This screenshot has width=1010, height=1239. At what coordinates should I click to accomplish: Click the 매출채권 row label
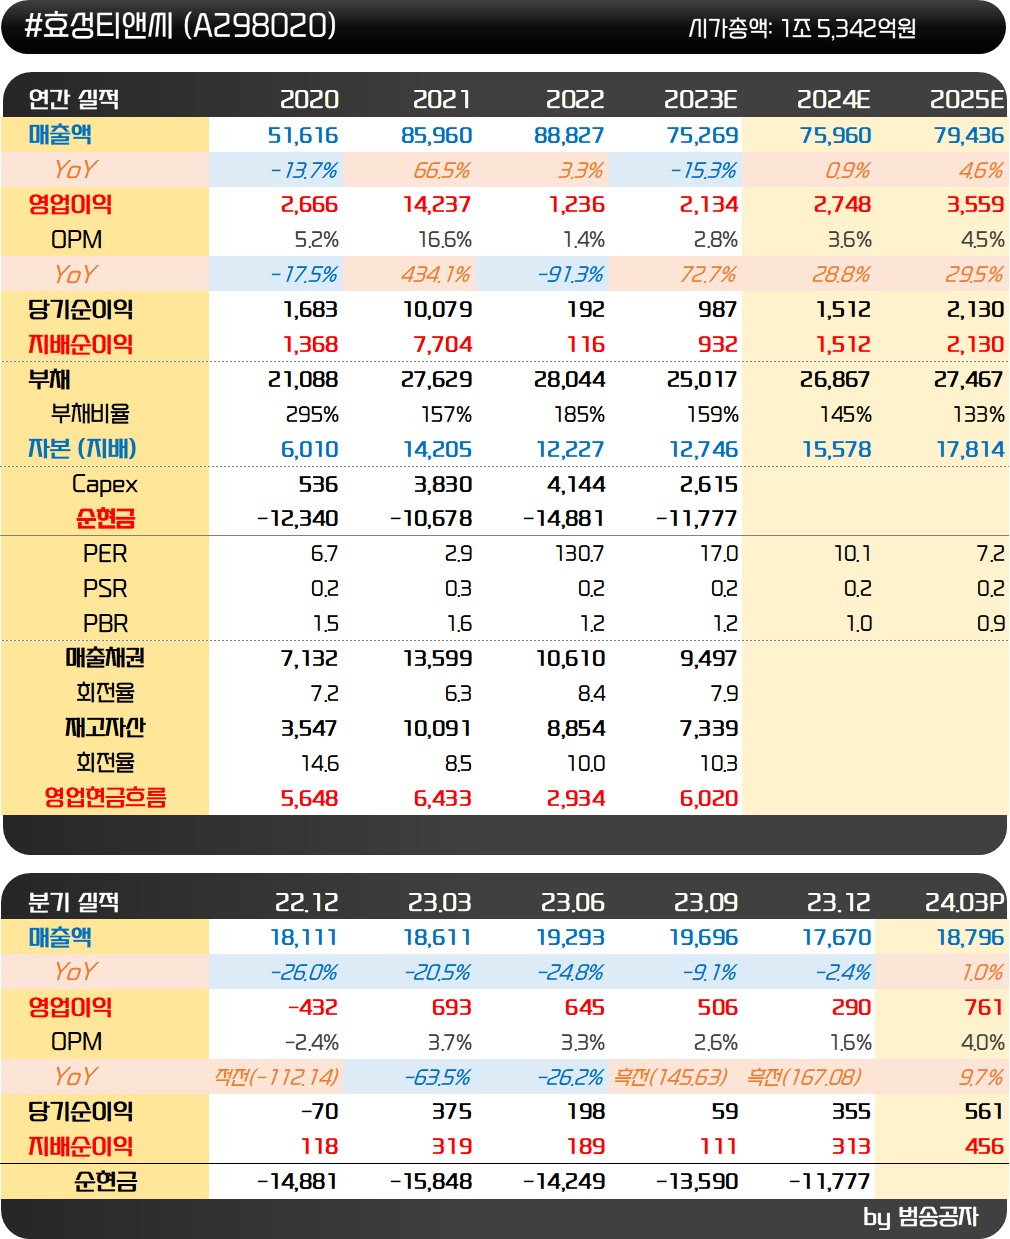coord(105,658)
